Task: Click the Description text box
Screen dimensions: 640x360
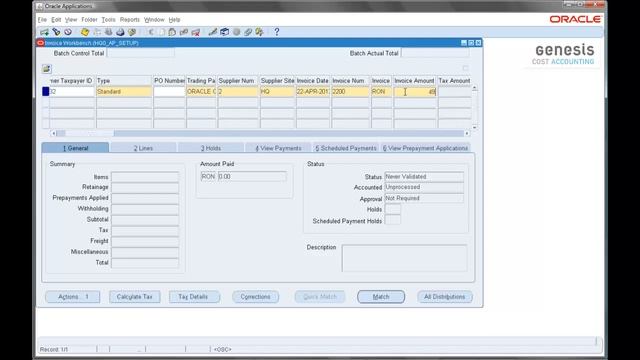Action: 404,258
